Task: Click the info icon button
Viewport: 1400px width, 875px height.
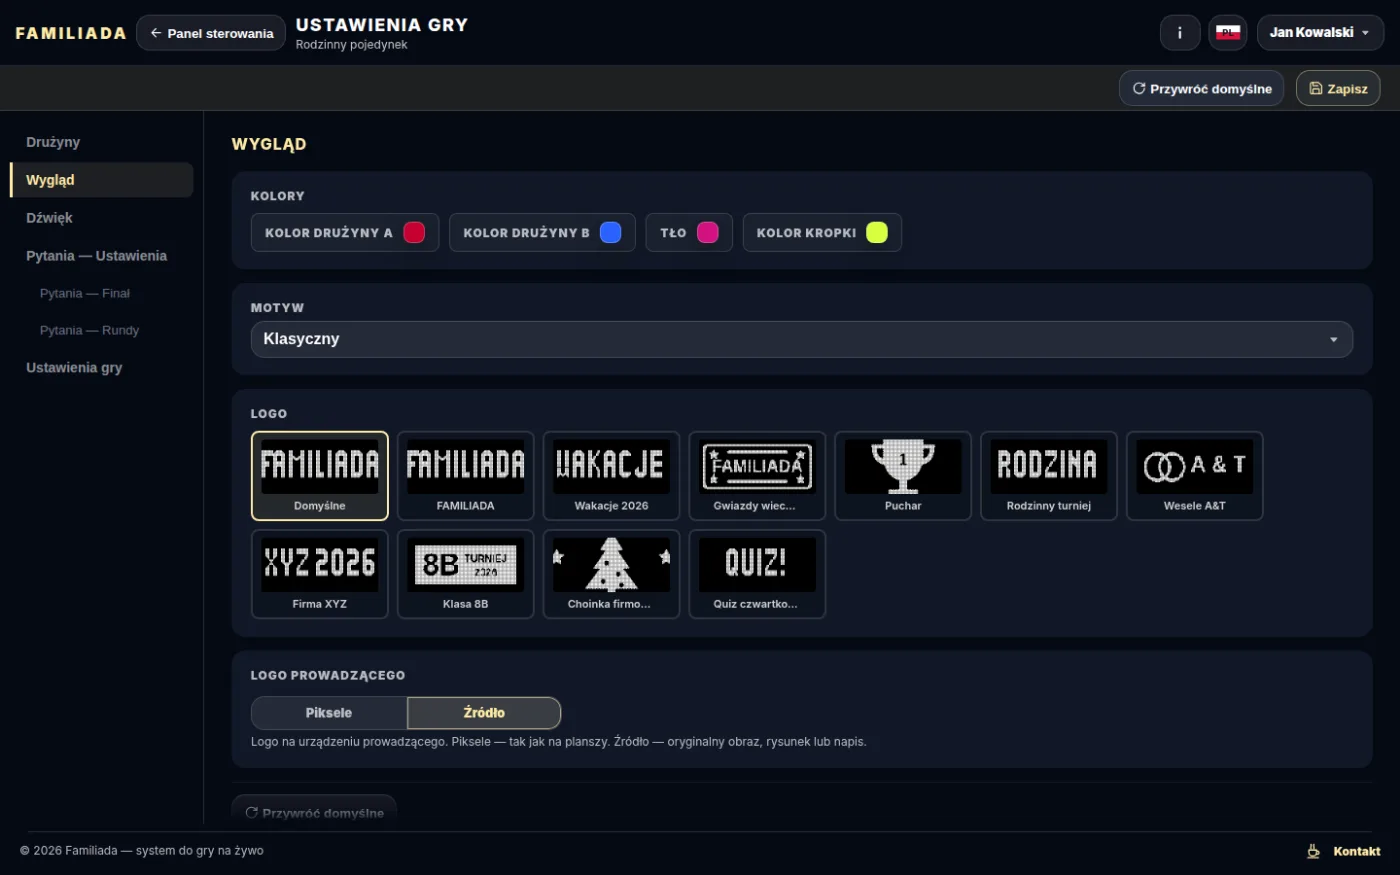Action: click(1180, 33)
